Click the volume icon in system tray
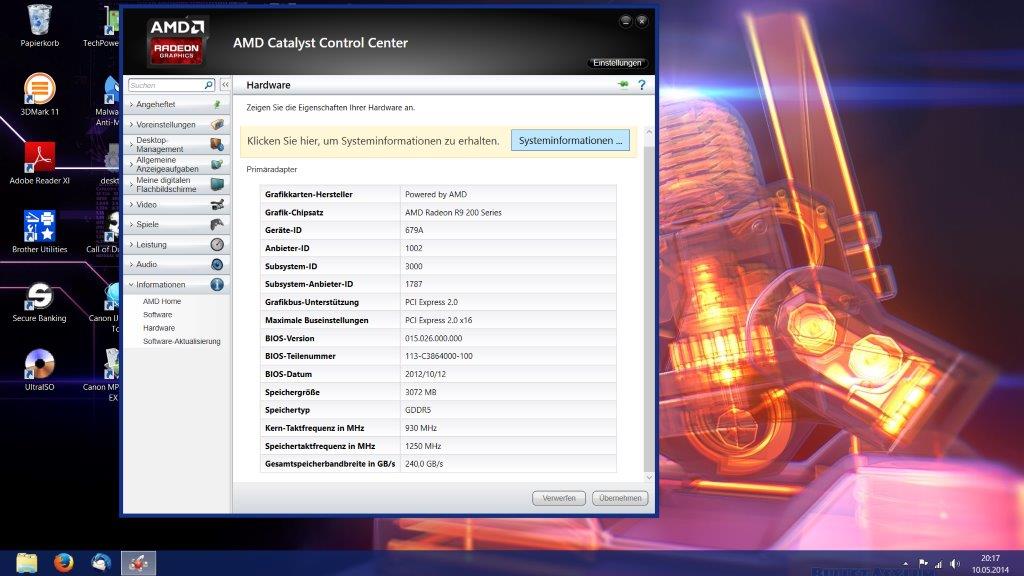This screenshot has width=1024, height=576. tap(955, 564)
